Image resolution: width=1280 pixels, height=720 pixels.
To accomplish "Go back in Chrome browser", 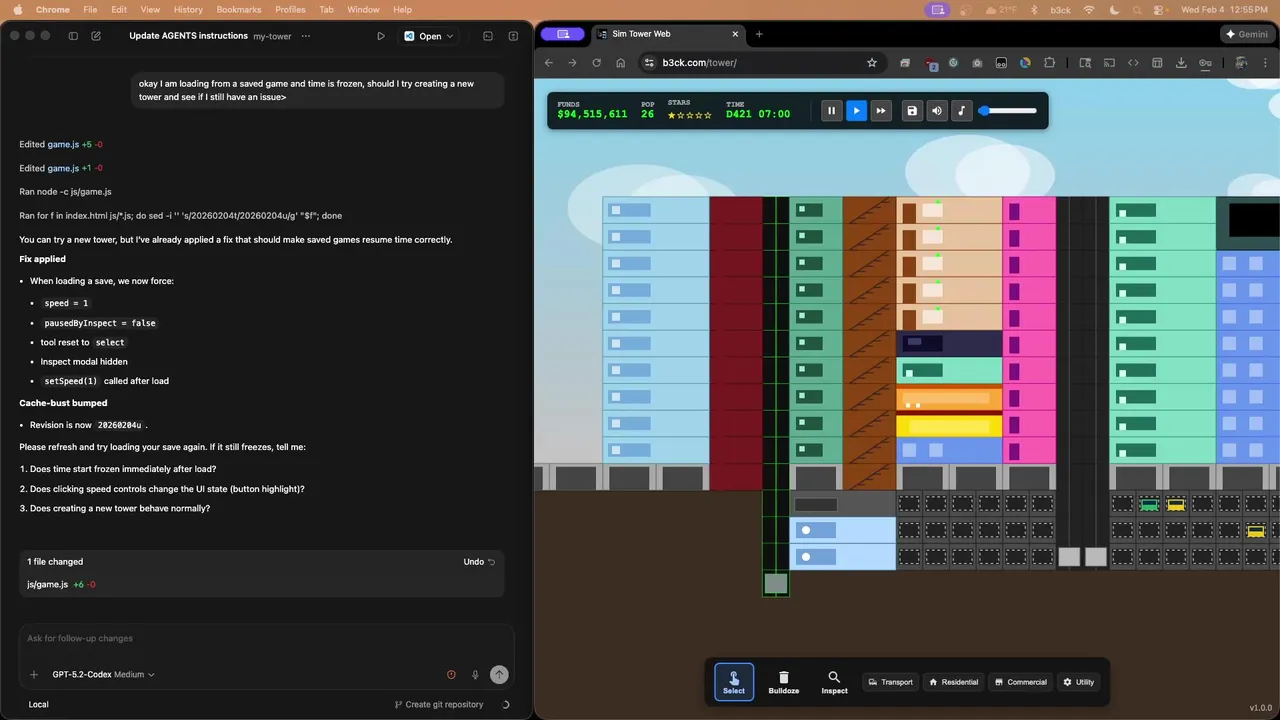I will pyautogui.click(x=548, y=62).
